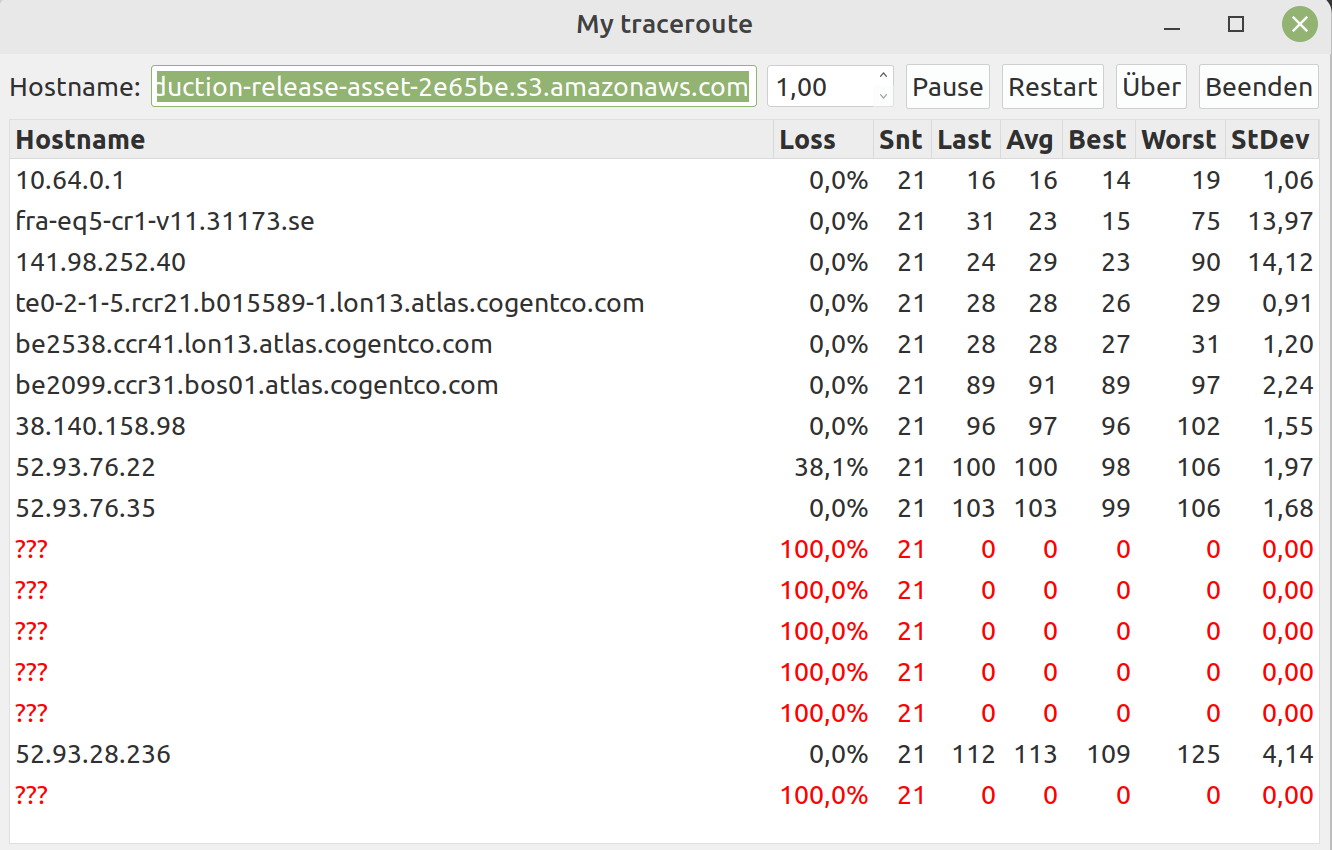Open the Über about dialog
This screenshot has height=850, width=1332.
point(1151,87)
